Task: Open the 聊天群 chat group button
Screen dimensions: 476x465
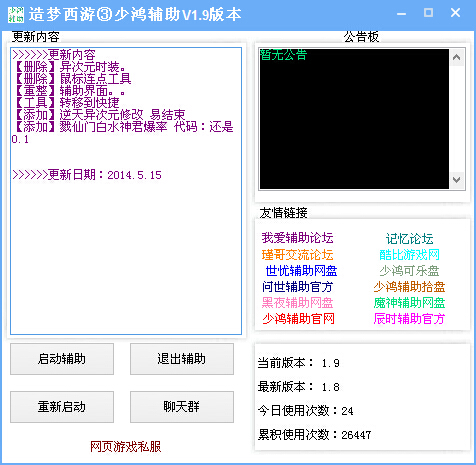Action: [x=182, y=407]
